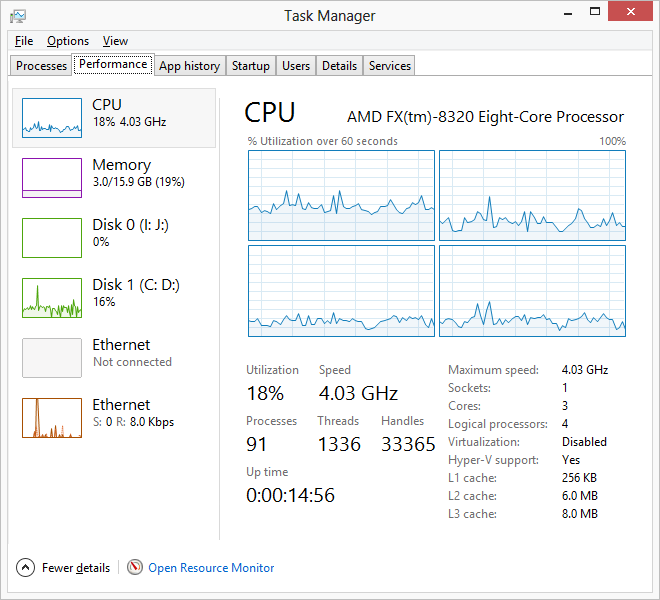Image resolution: width=660 pixels, height=600 pixels.
Task: Click the Logical processors label
Action: [498, 424]
